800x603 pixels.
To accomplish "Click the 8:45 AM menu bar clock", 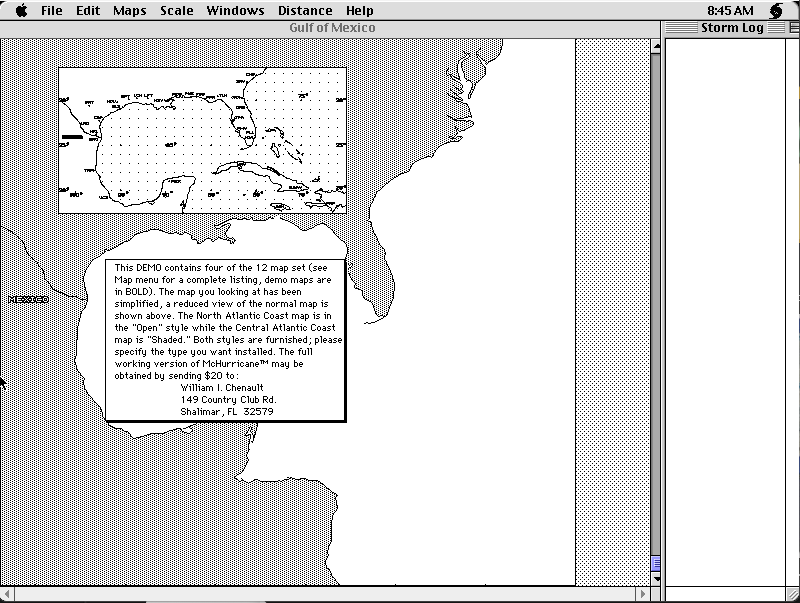I will [x=729, y=11].
